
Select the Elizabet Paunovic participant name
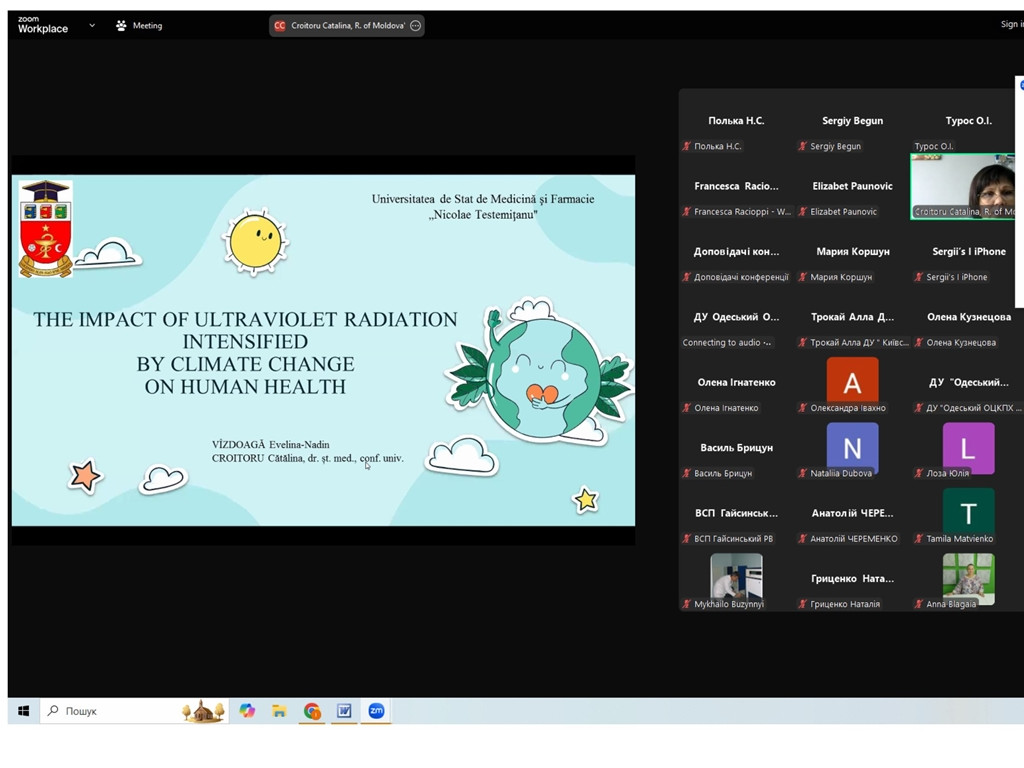pyautogui.click(x=852, y=186)
